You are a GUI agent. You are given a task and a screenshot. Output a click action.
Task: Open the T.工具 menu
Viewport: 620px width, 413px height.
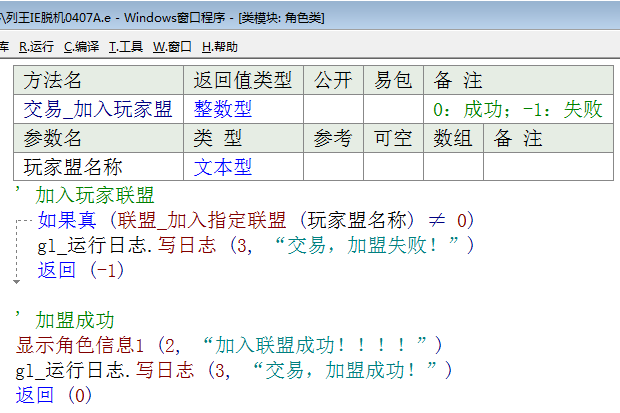click(x=126, y=46)
